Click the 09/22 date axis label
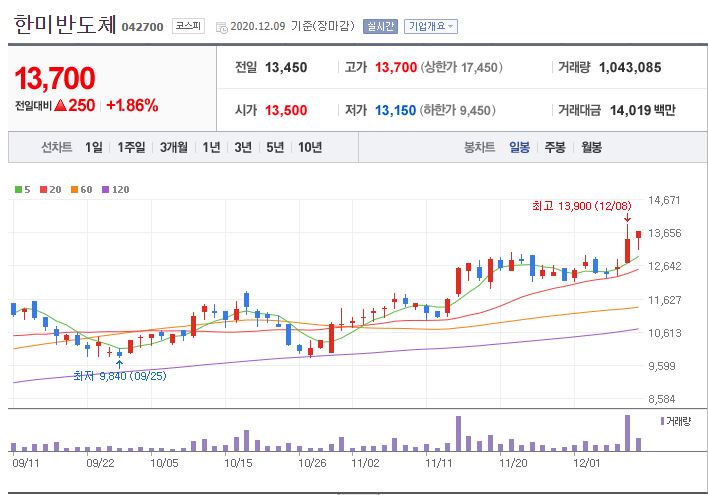The image size is (708, 495). [100, 463]
